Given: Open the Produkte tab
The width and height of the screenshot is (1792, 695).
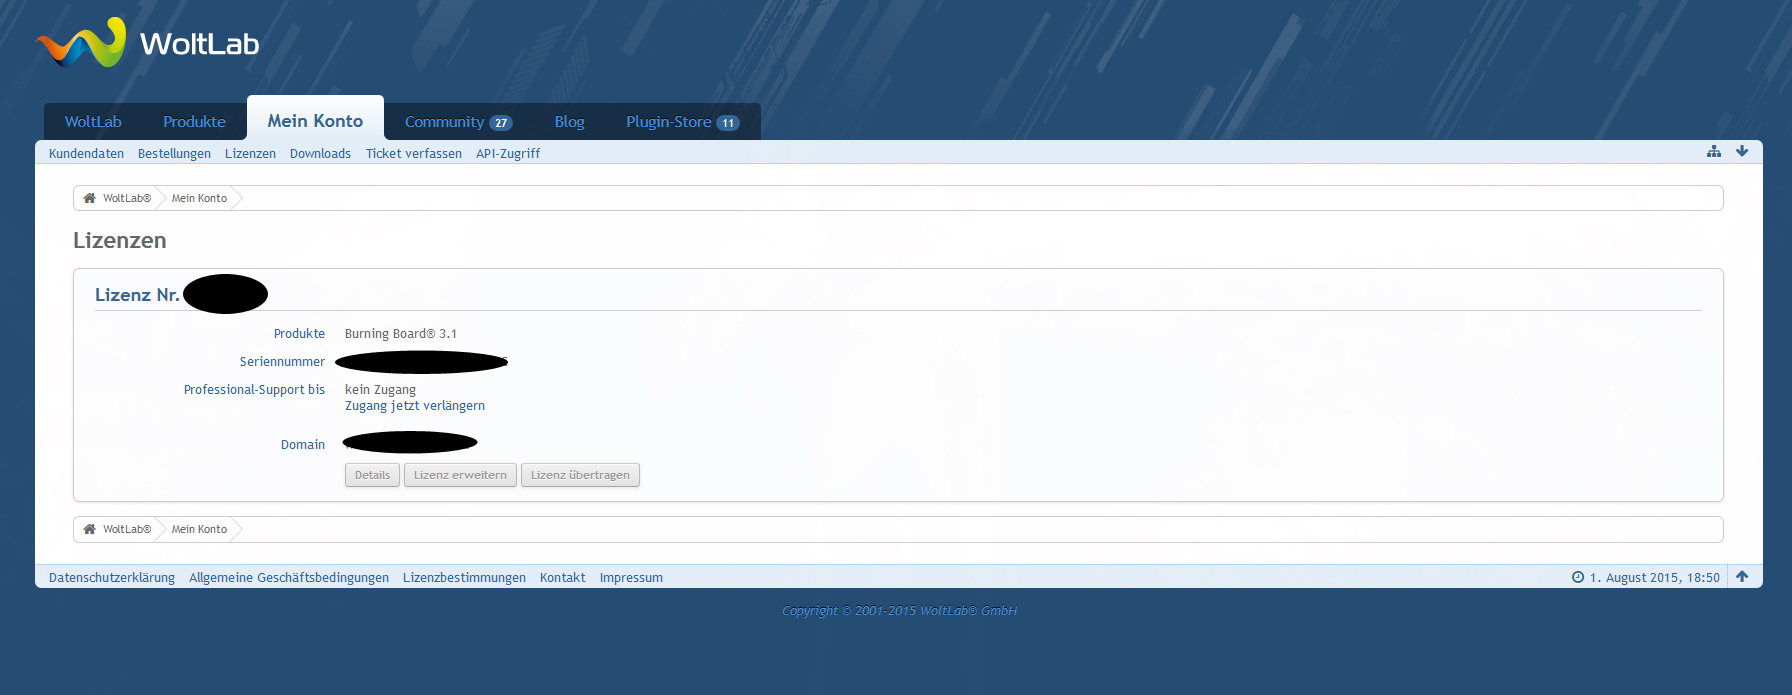Looking at the screenshot, I should (194, 122).
